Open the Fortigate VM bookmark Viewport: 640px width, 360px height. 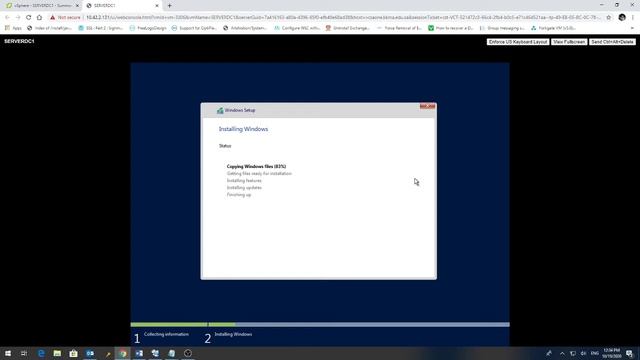[x=553, y=28]
